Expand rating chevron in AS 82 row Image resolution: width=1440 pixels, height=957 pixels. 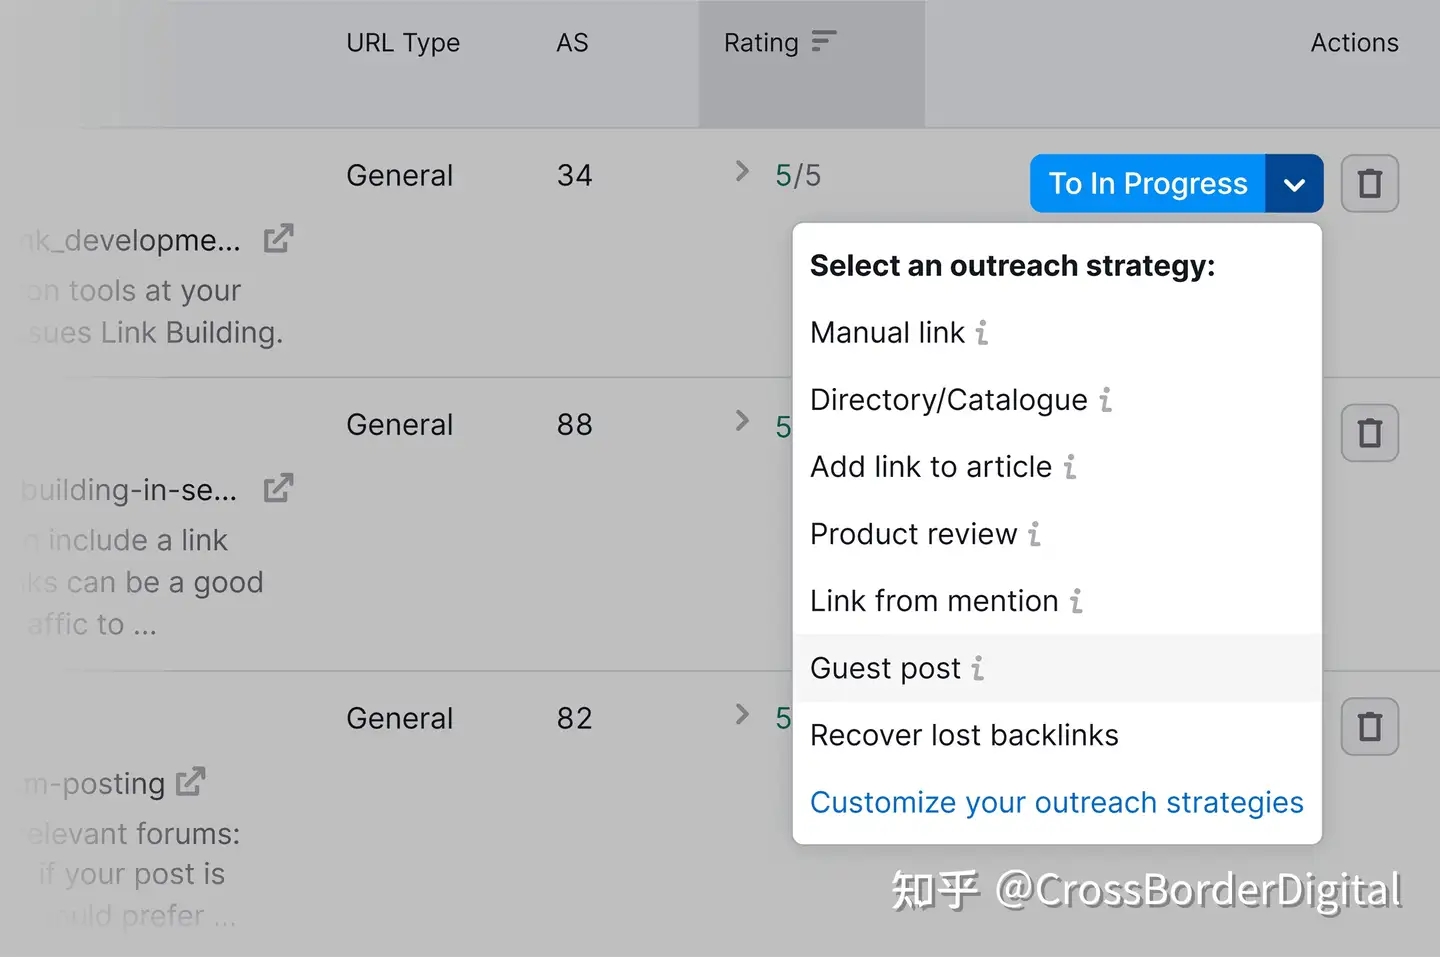coord(742,715)
